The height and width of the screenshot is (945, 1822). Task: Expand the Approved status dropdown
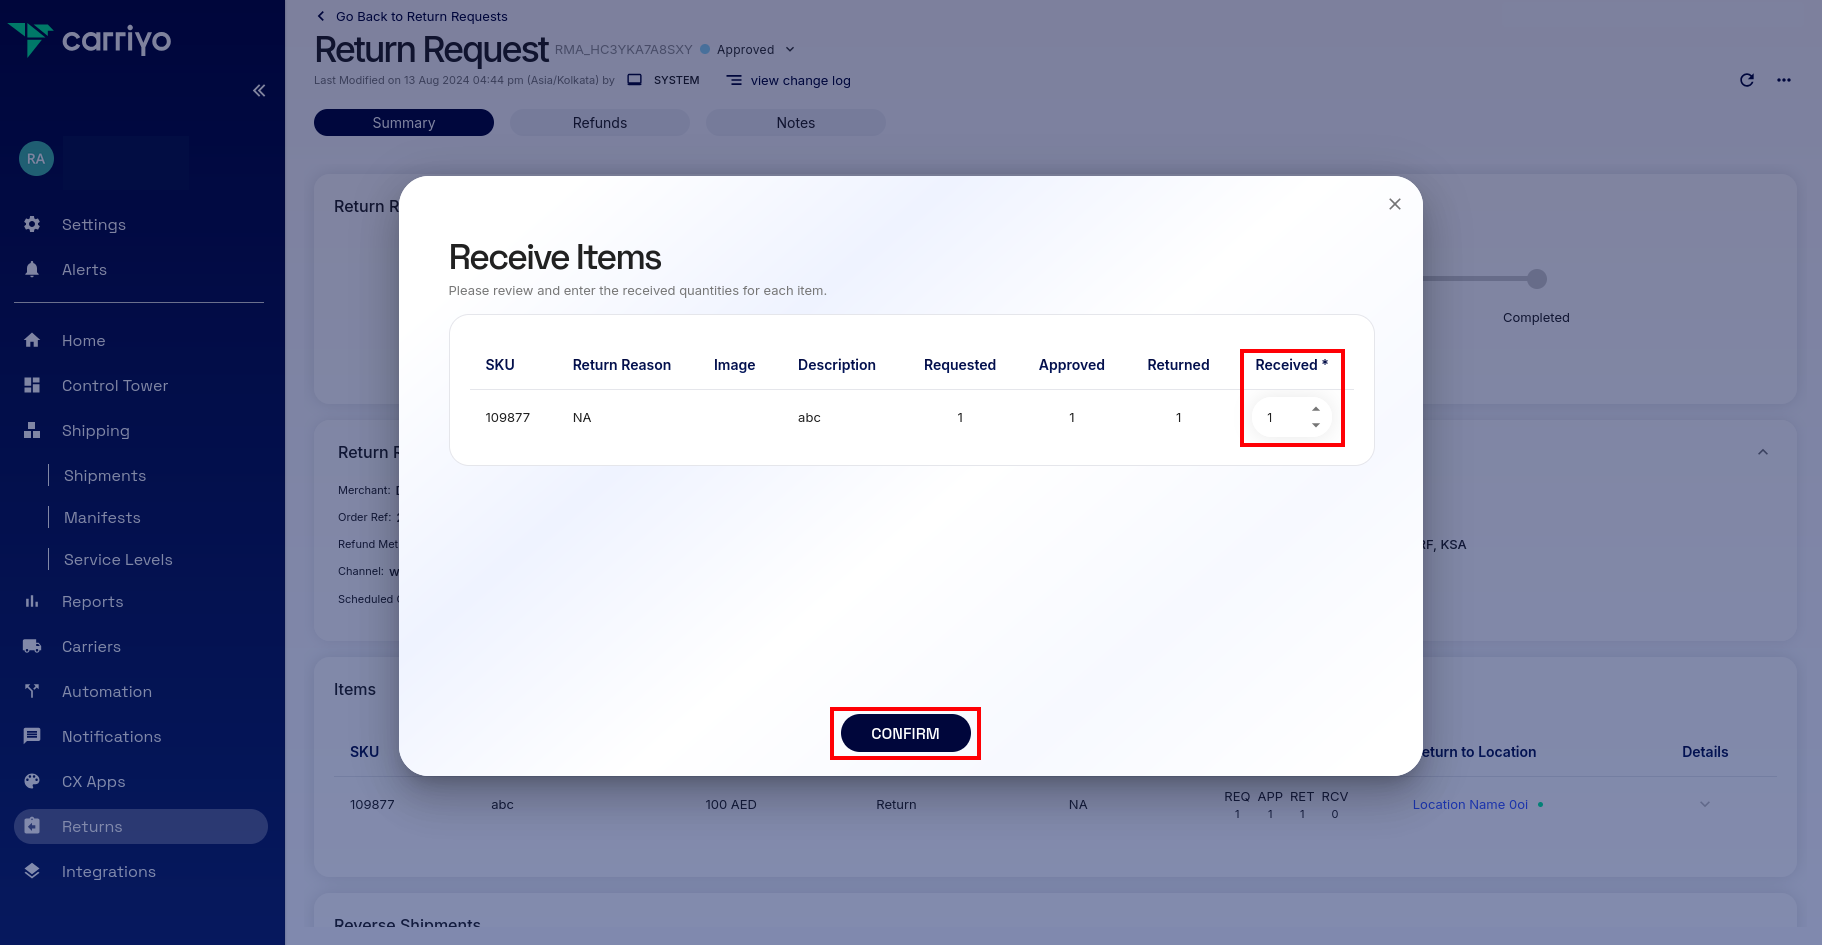[790, 50]
